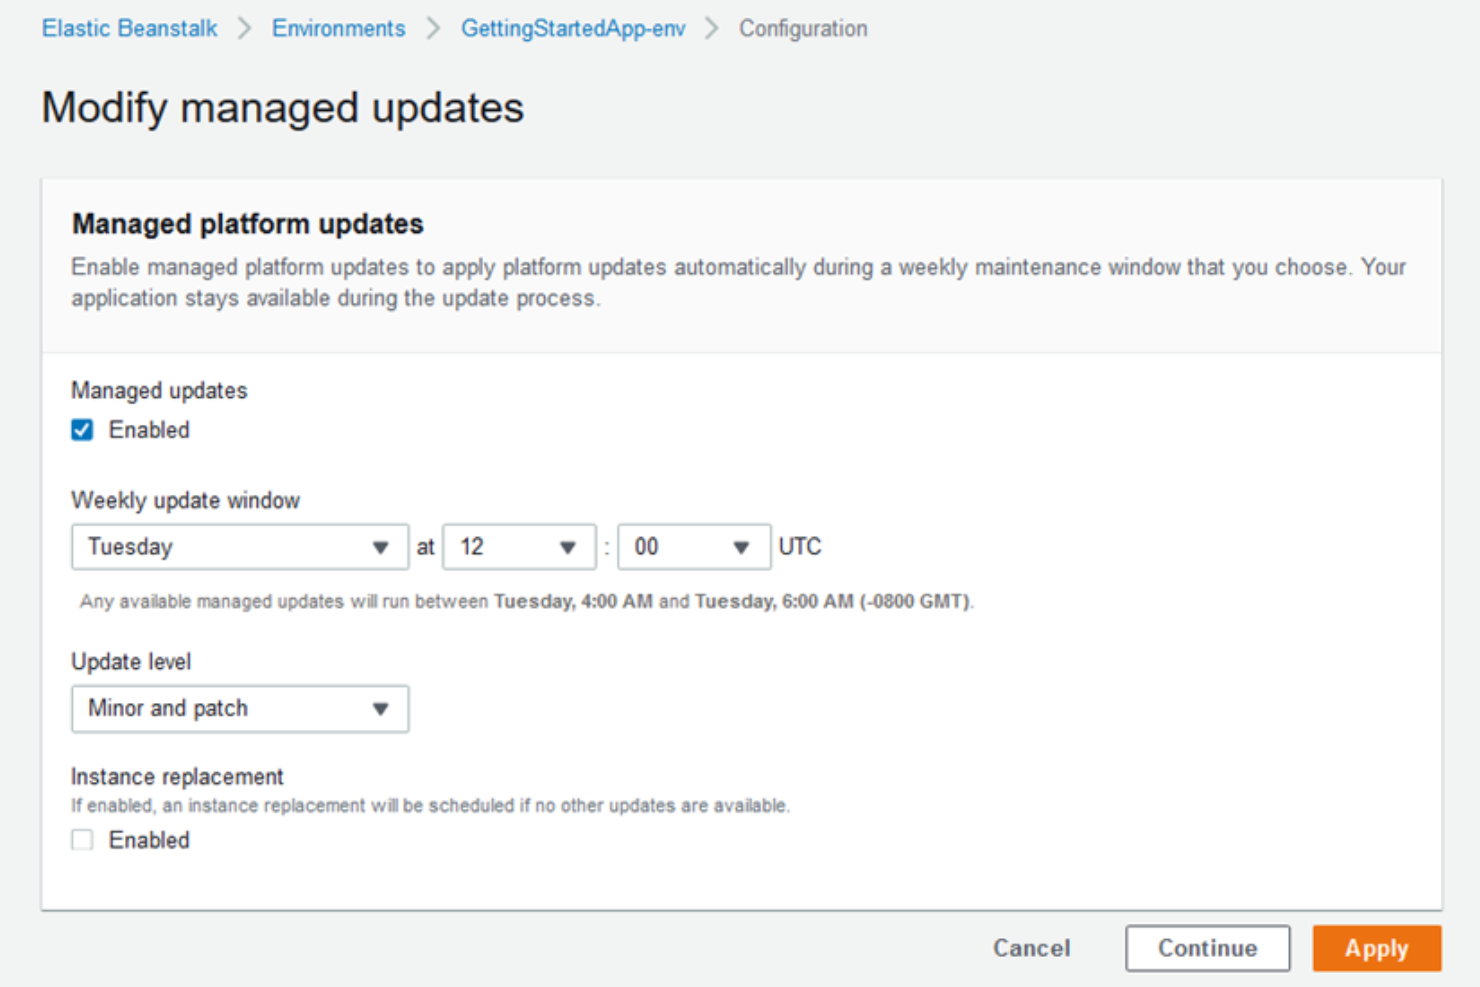This screenshot has height=987, width=1480.
Task: Click the Weekly update window label
Action: click(x=185, y=500)
